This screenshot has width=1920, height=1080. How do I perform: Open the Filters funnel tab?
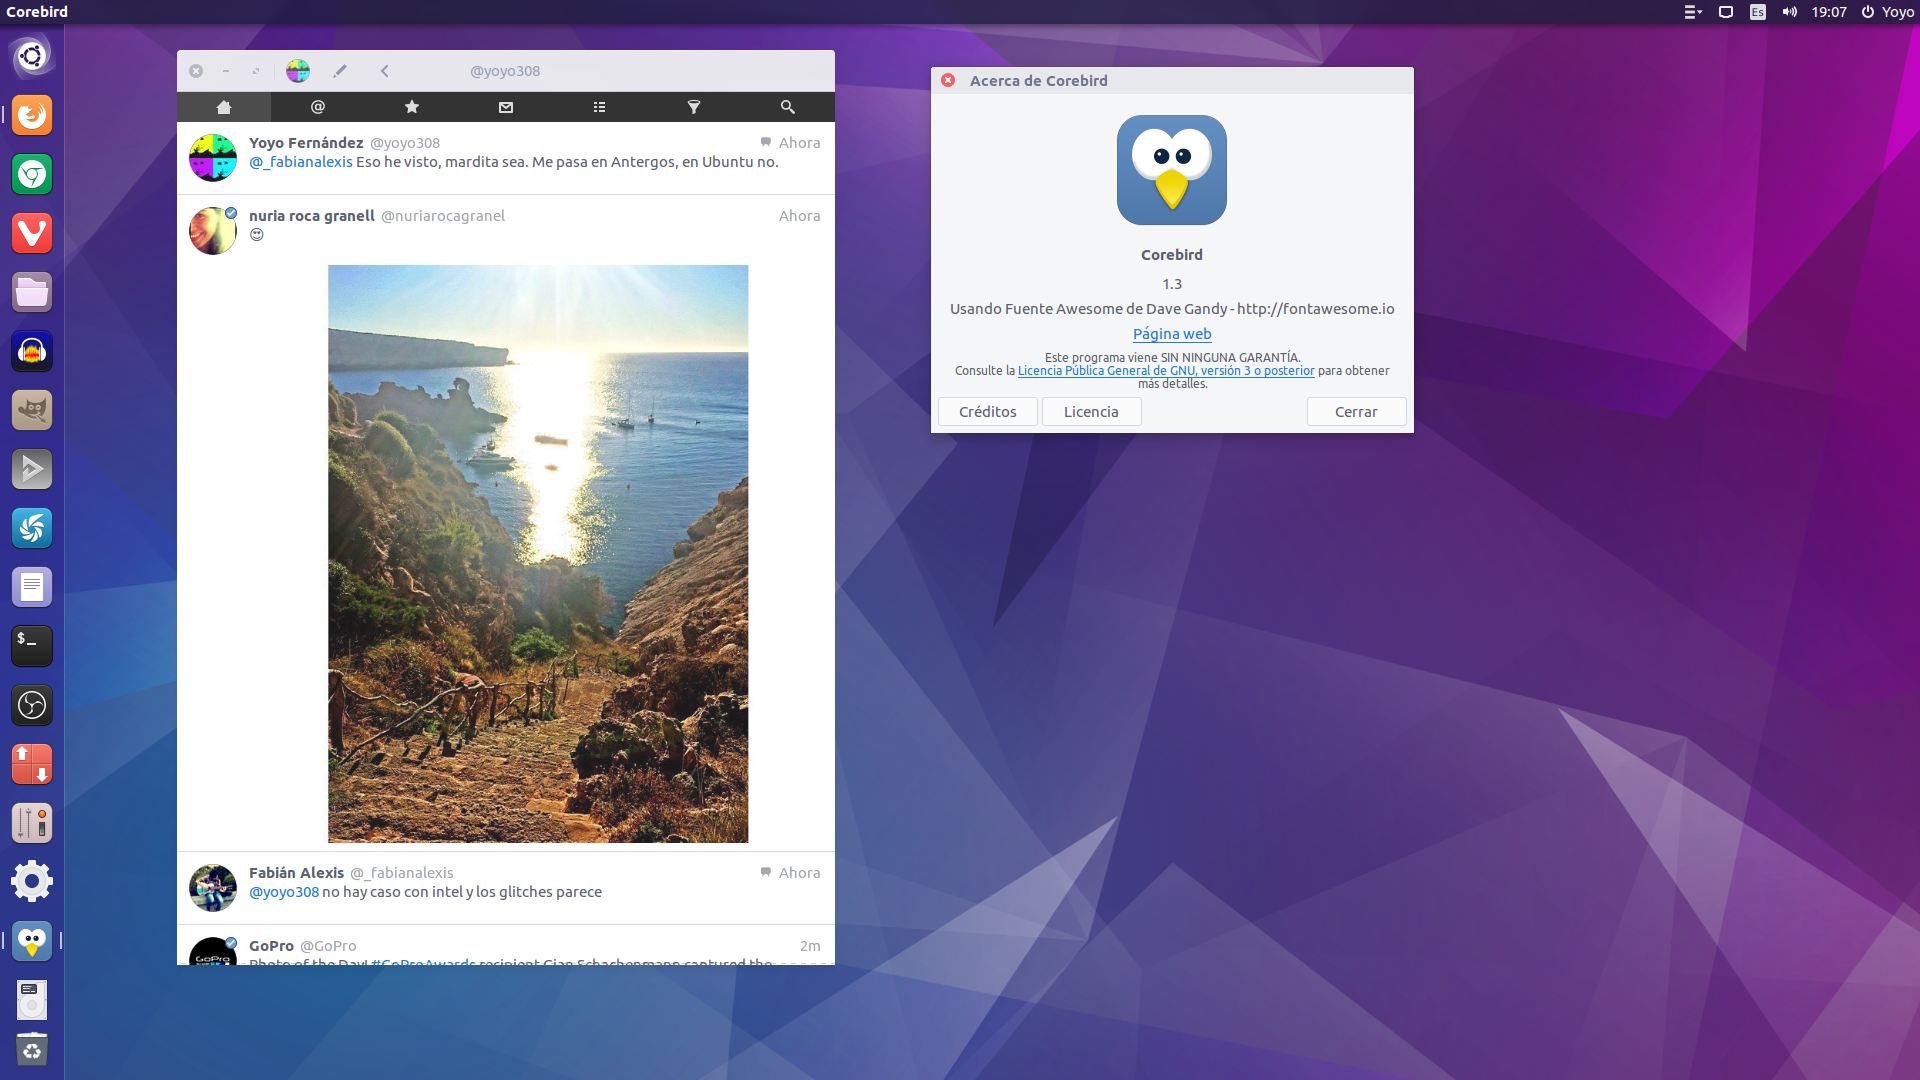click(x=694, y=107)
